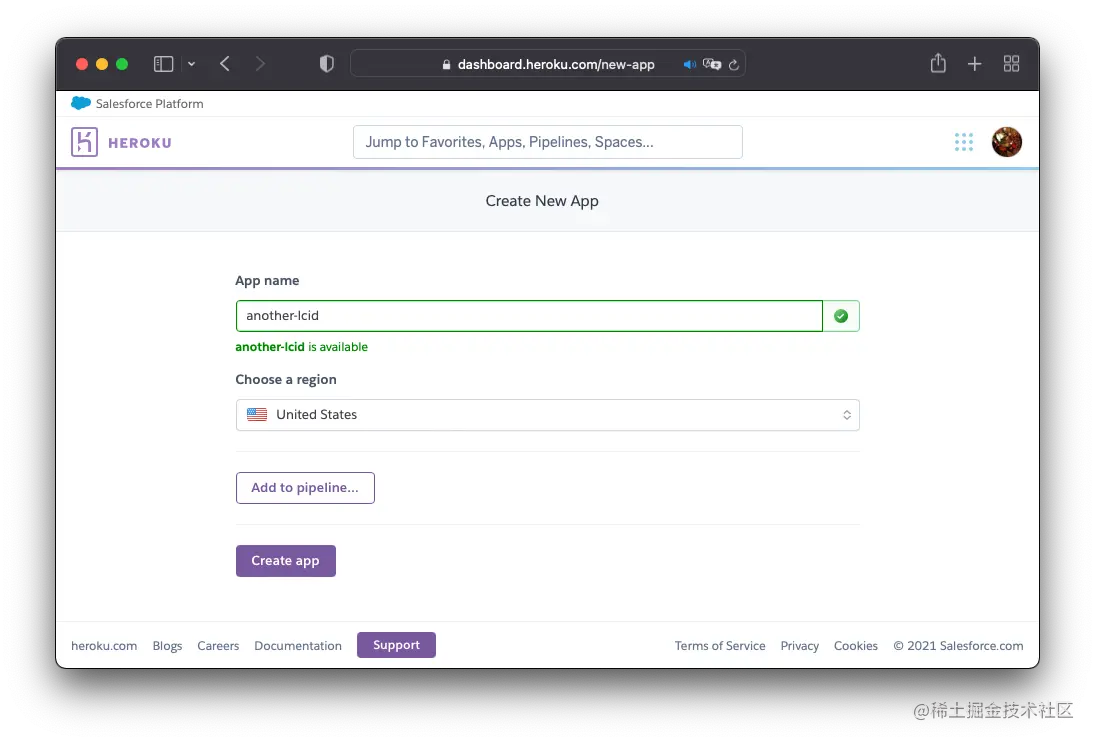Show the tab overview grid icon
Viewport: 1095px width, 742px height.
click(1011, 63)
